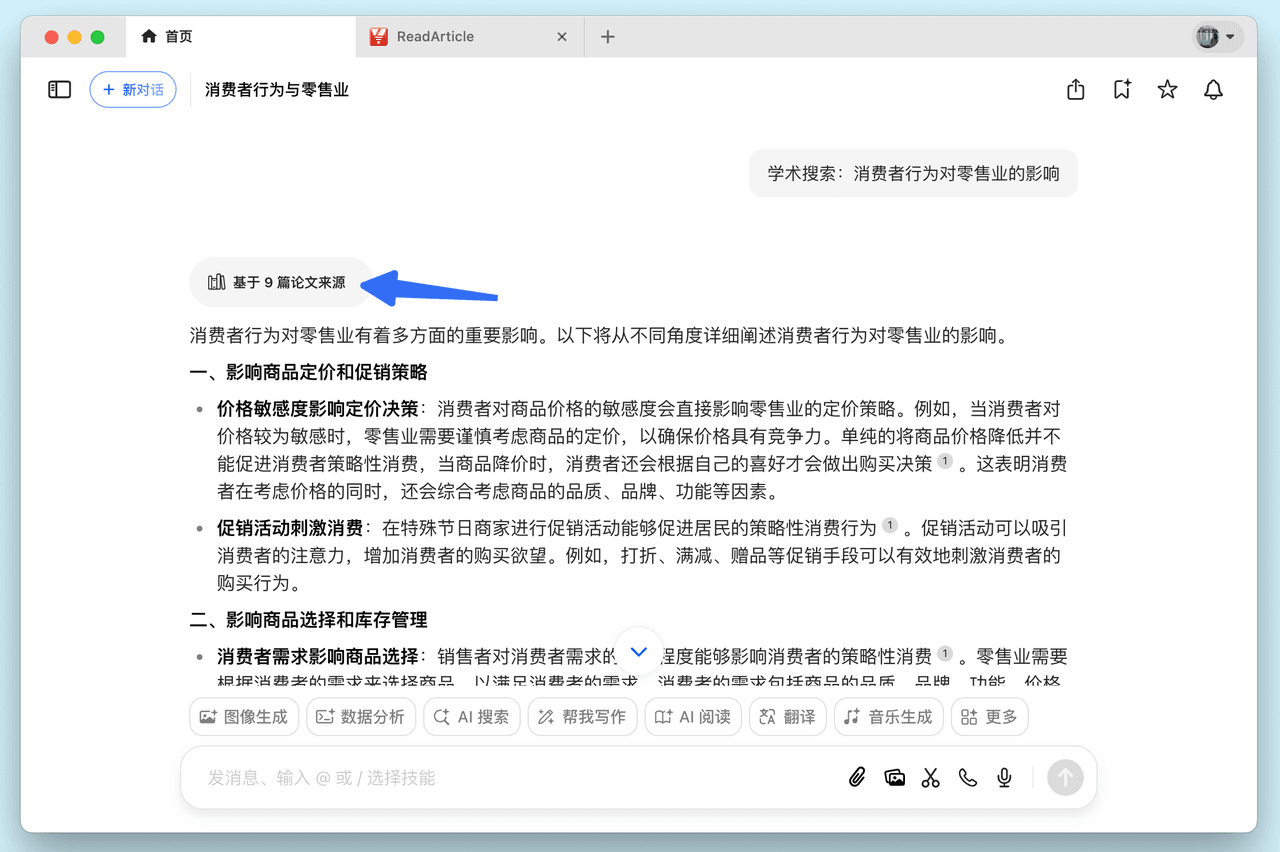Open the notifications bell
1280x852 pixels.
click(x=1213, y=90)
